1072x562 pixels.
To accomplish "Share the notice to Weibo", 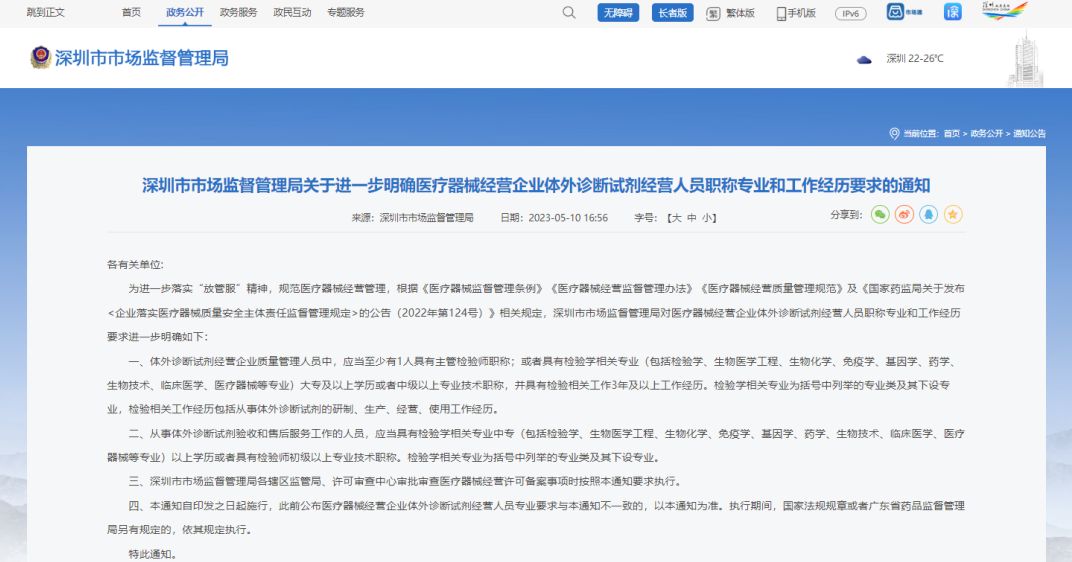I will point(904,215).
